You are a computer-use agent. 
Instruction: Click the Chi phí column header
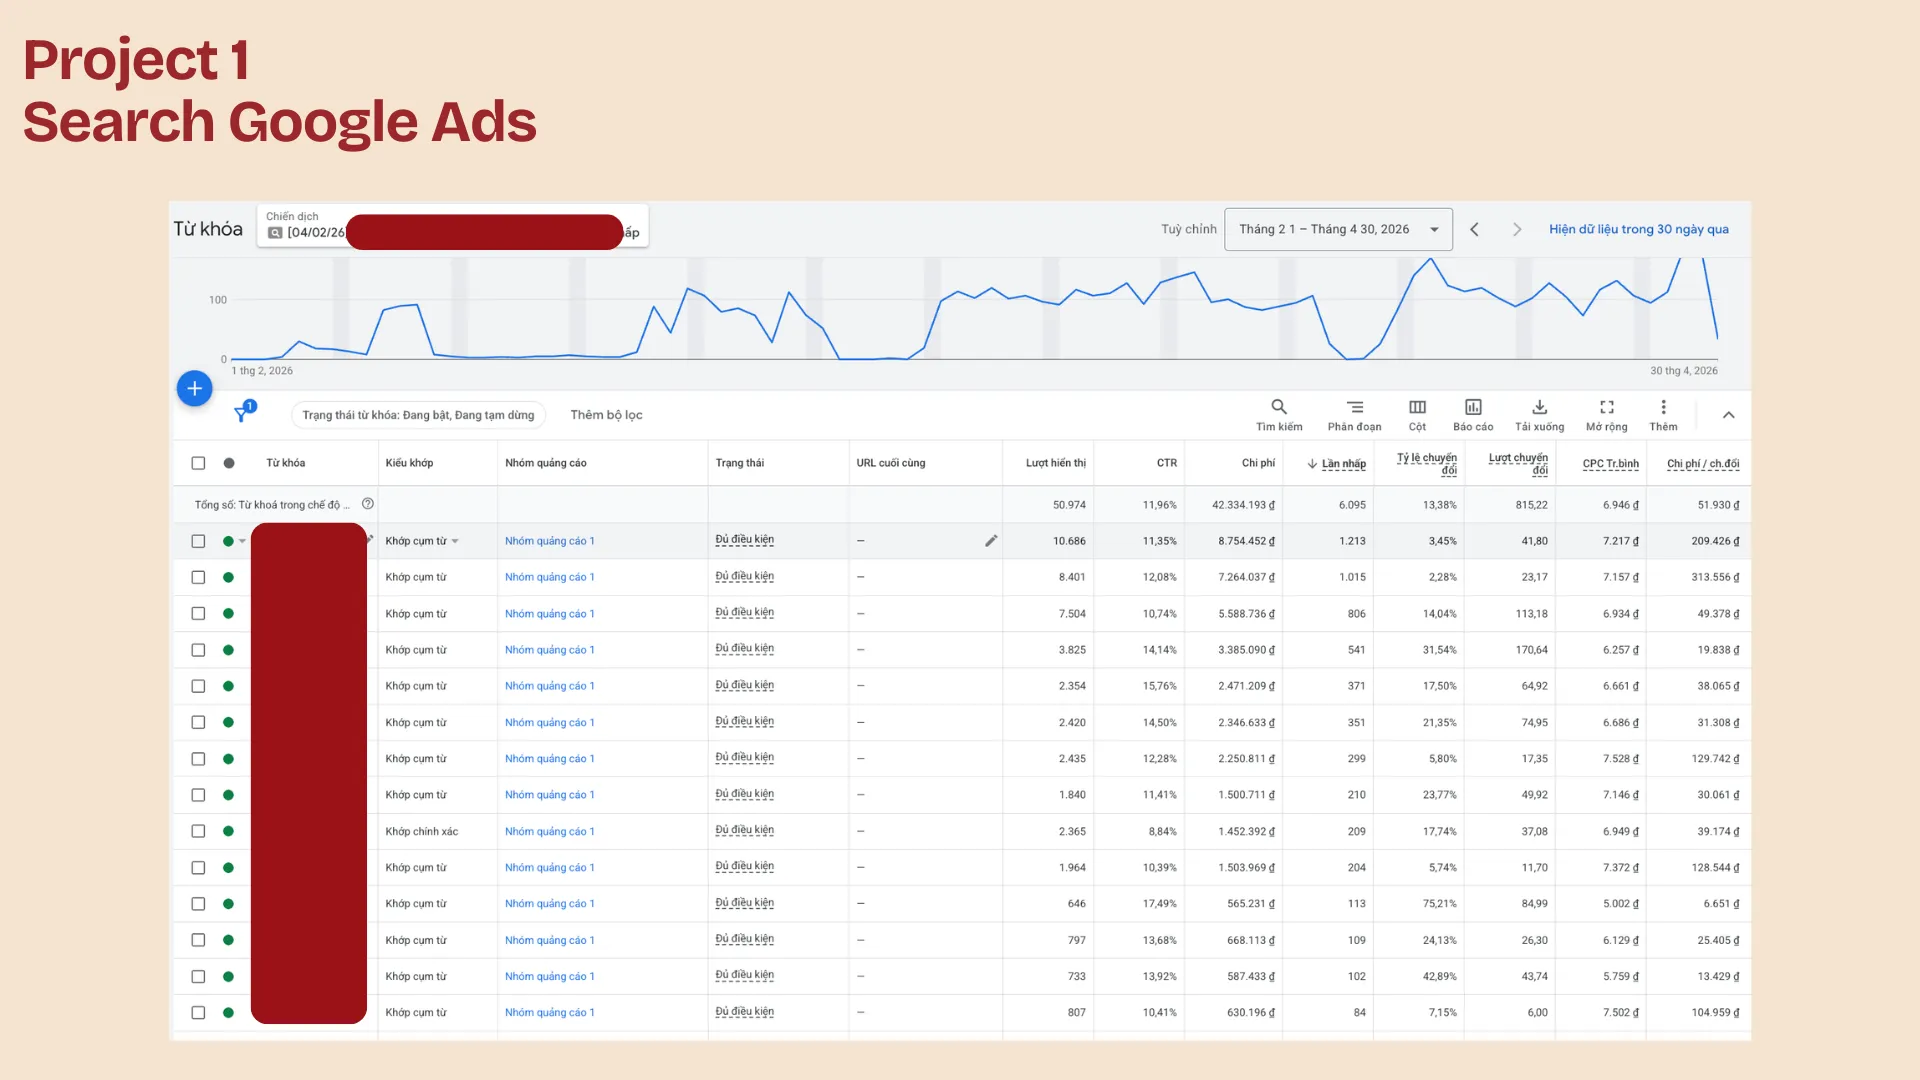click(1258, 463)
